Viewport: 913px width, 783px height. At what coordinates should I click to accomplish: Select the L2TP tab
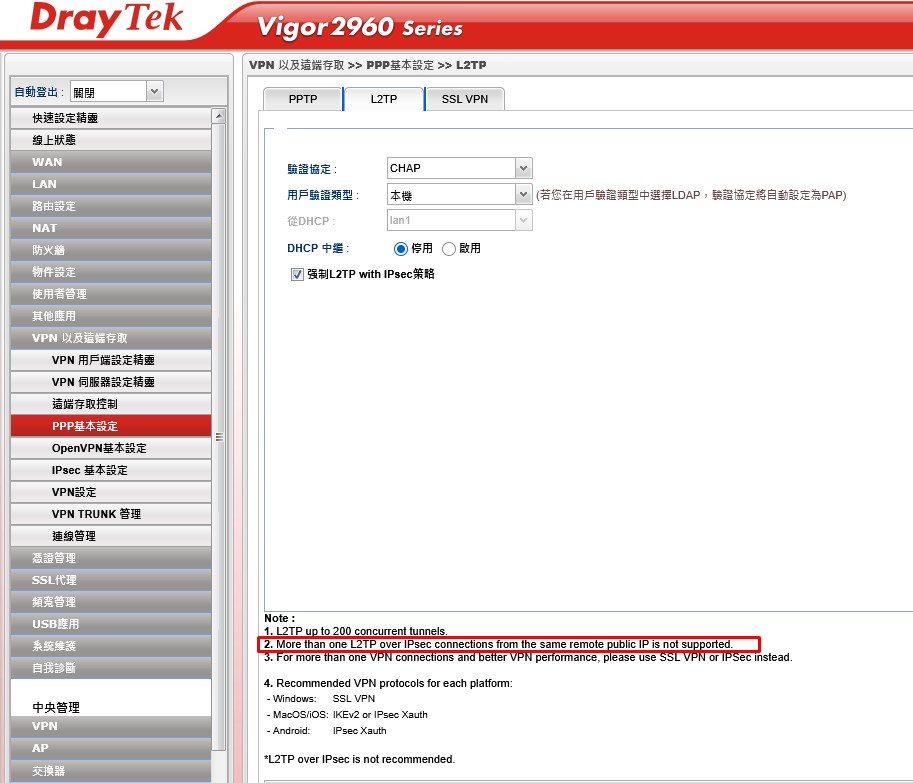[384, 99]
